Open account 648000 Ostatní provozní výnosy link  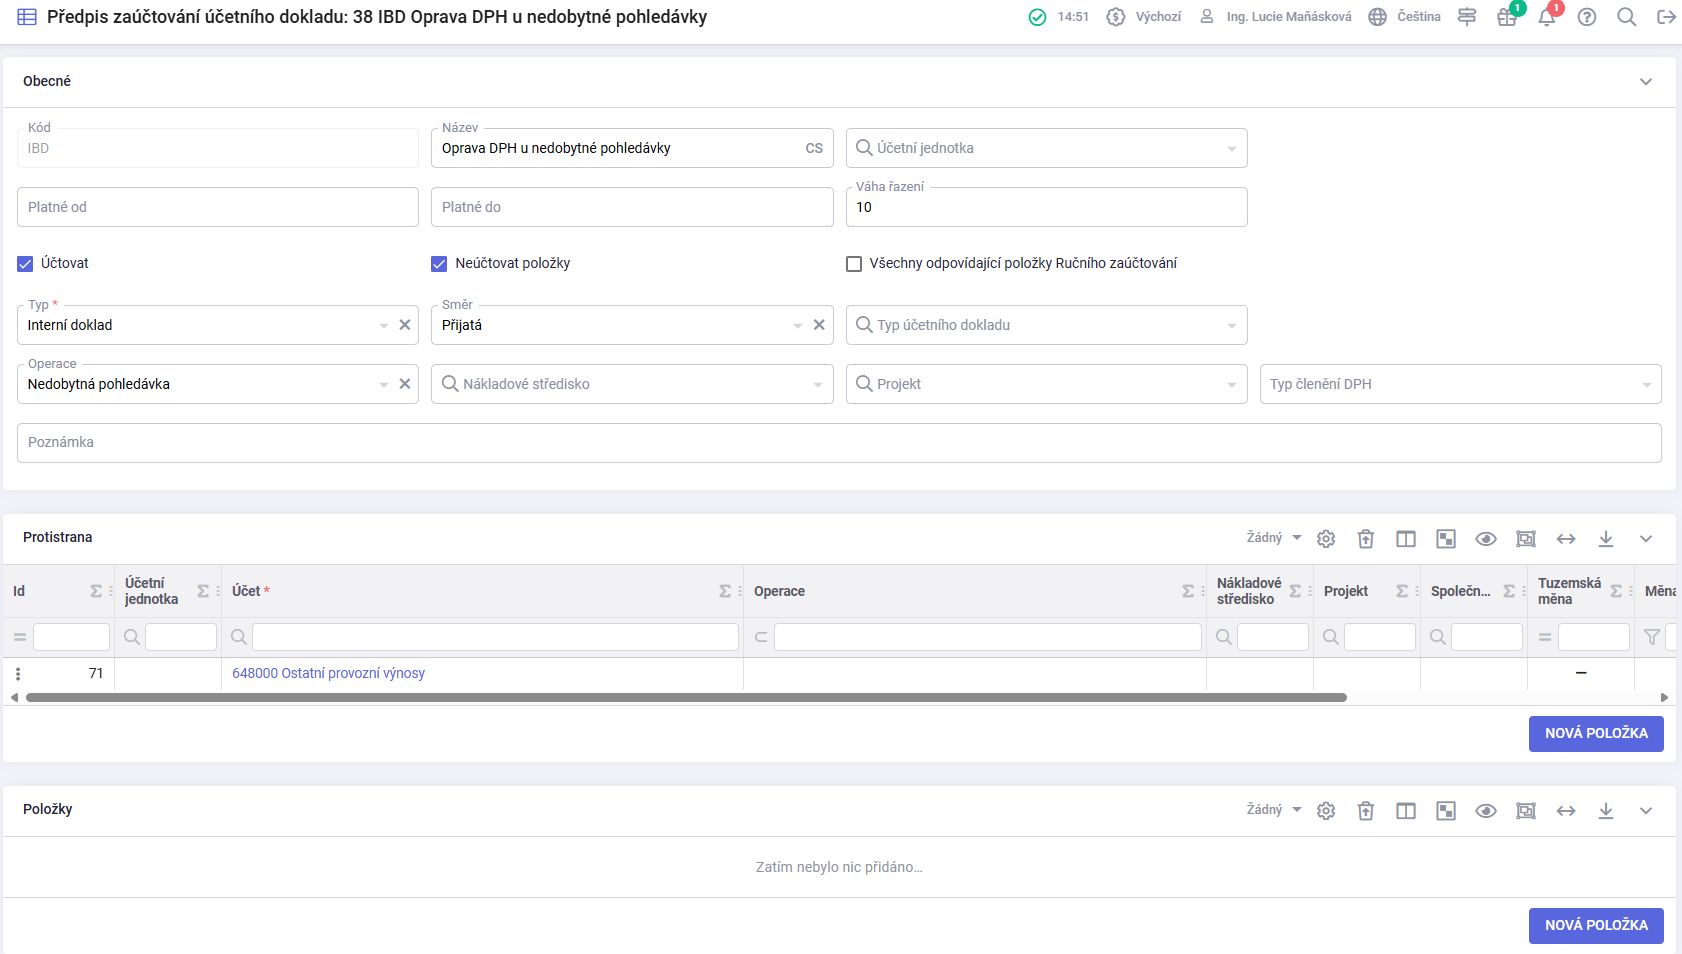328,674
